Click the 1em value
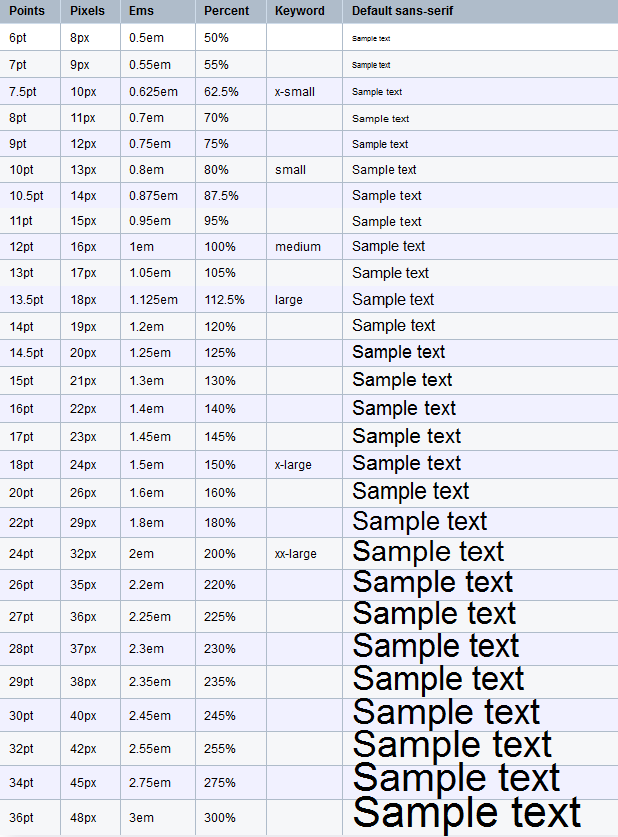The height and width of the screenshot is (837, 618). coord(141,247)
